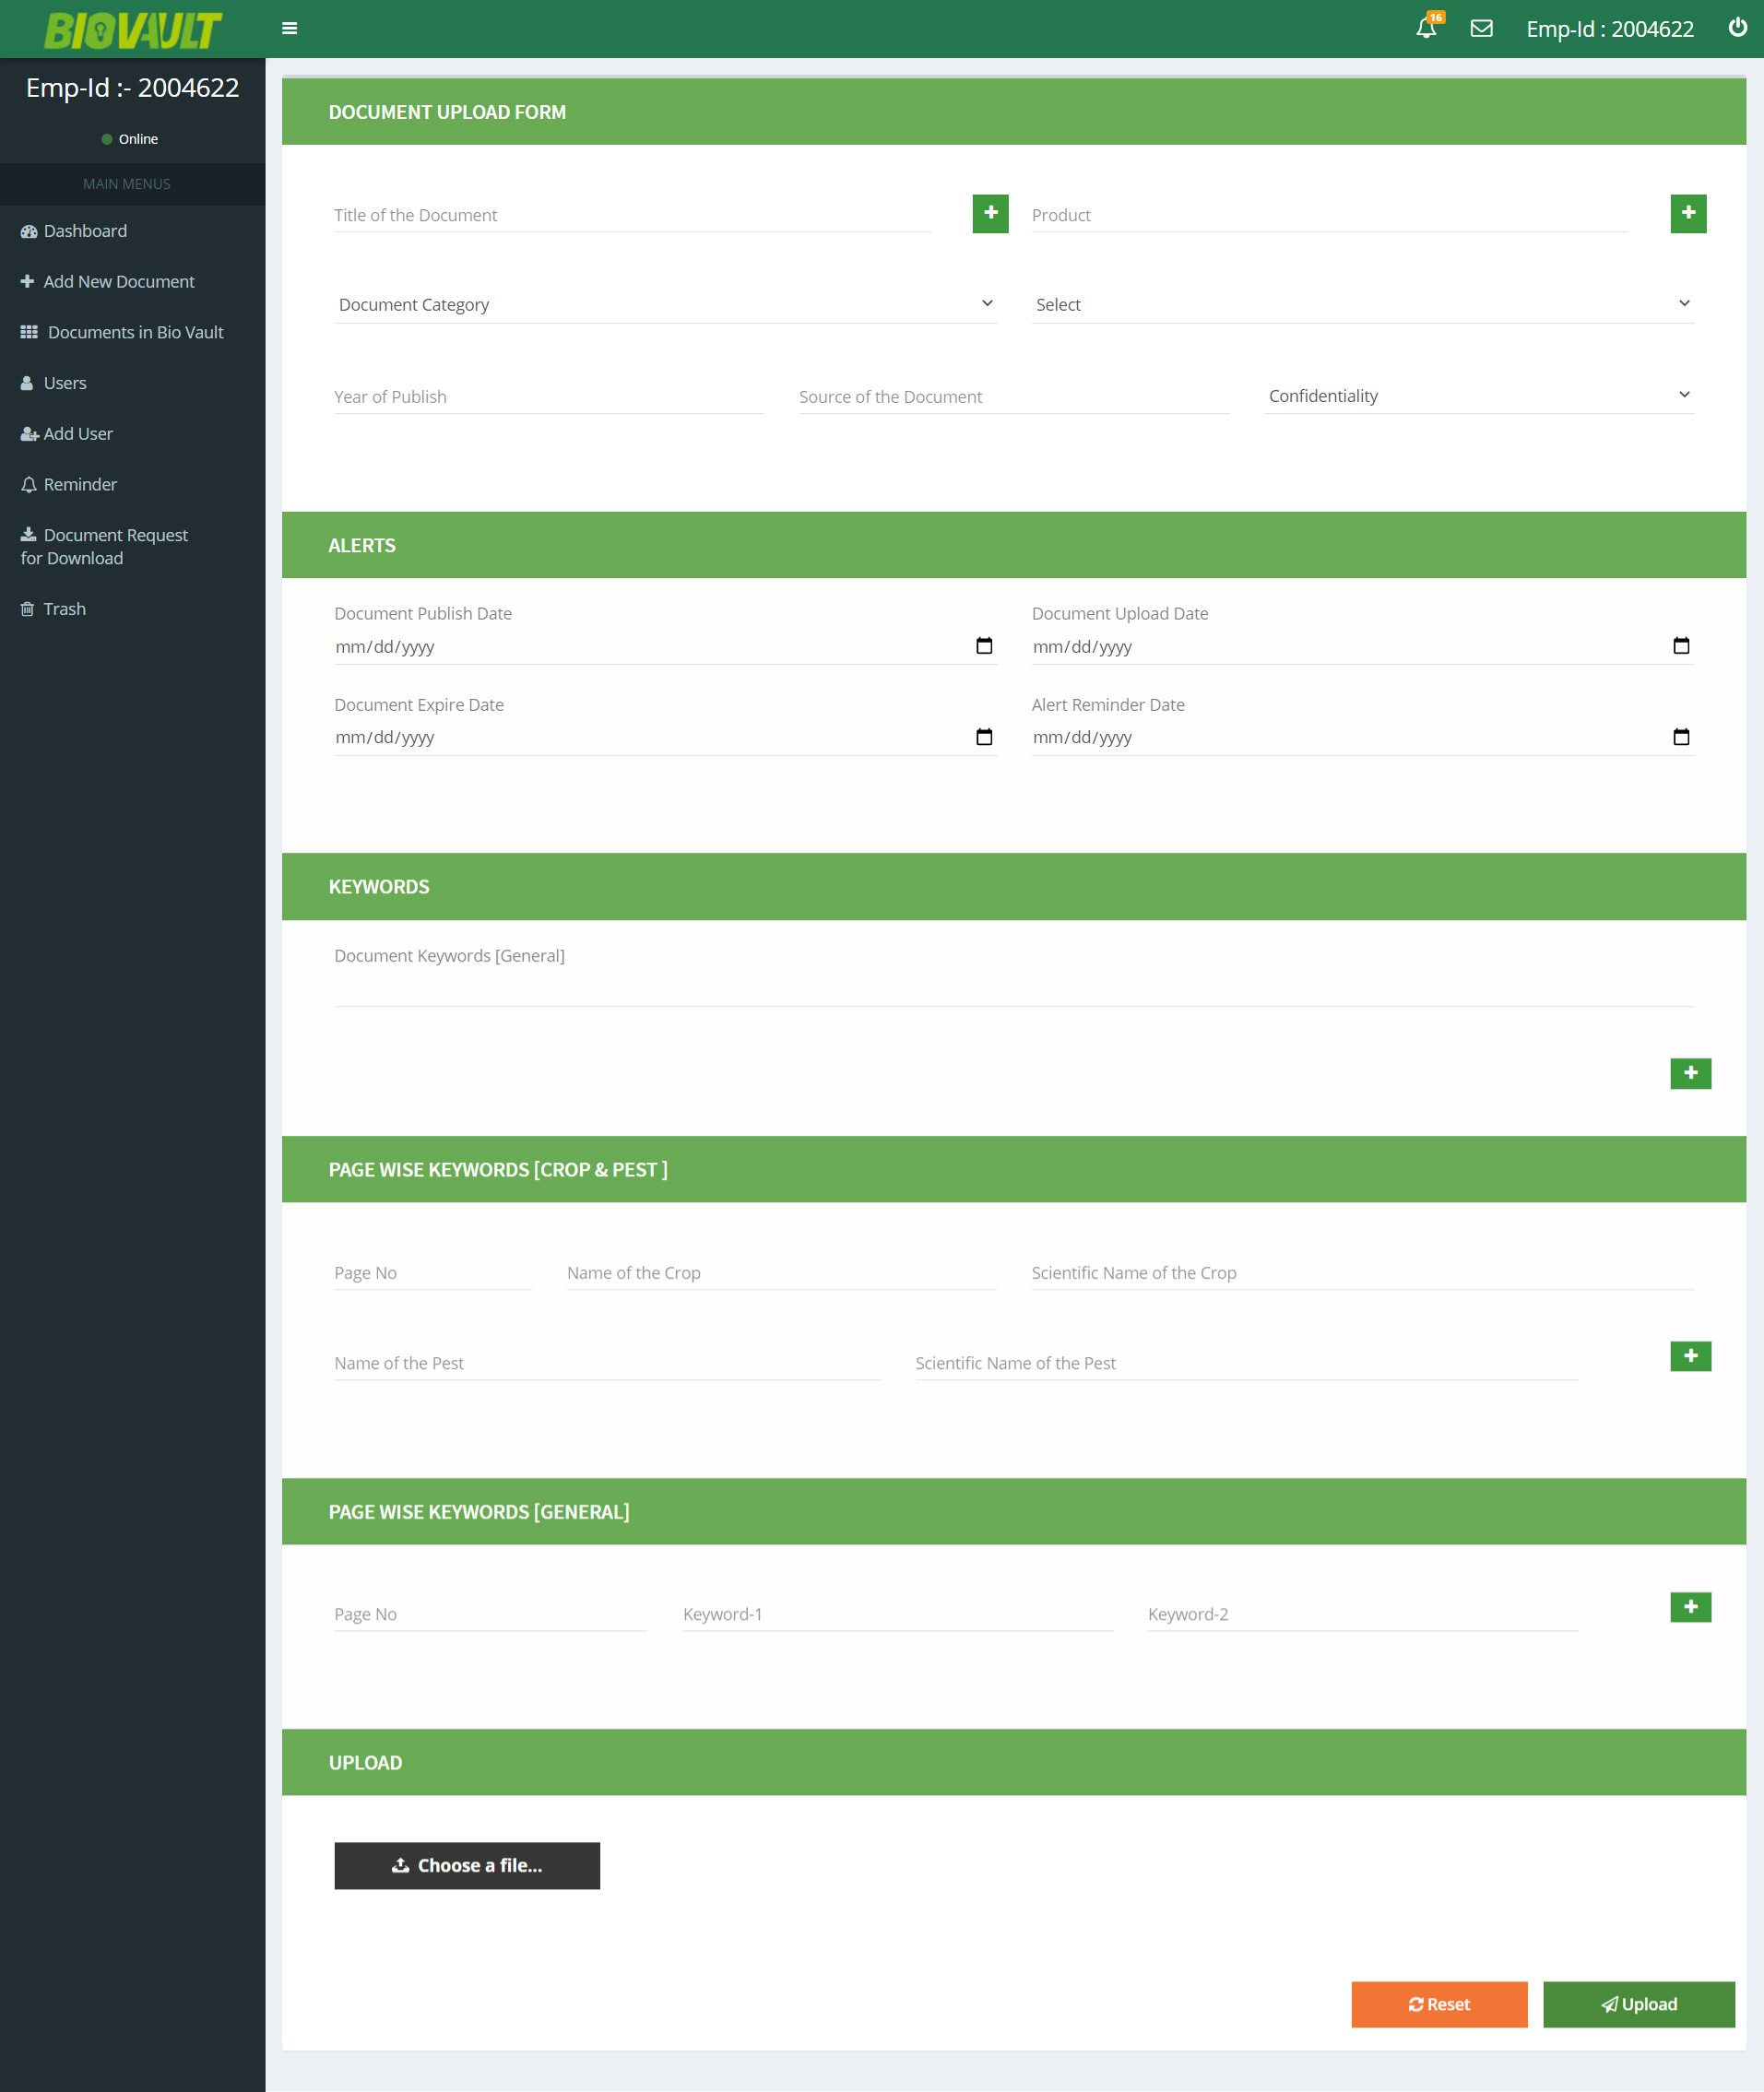Click plus button beside Product field
This screenshot has height=2092, width=1764.
[x=1687, y=213]
